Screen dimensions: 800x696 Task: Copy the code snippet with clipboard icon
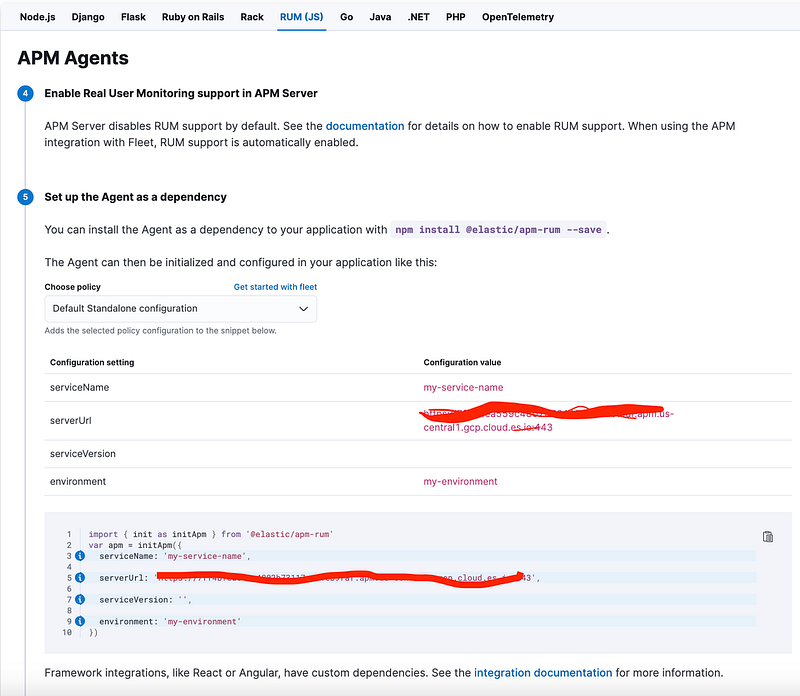pyautogui.click(x=768, y=536)
